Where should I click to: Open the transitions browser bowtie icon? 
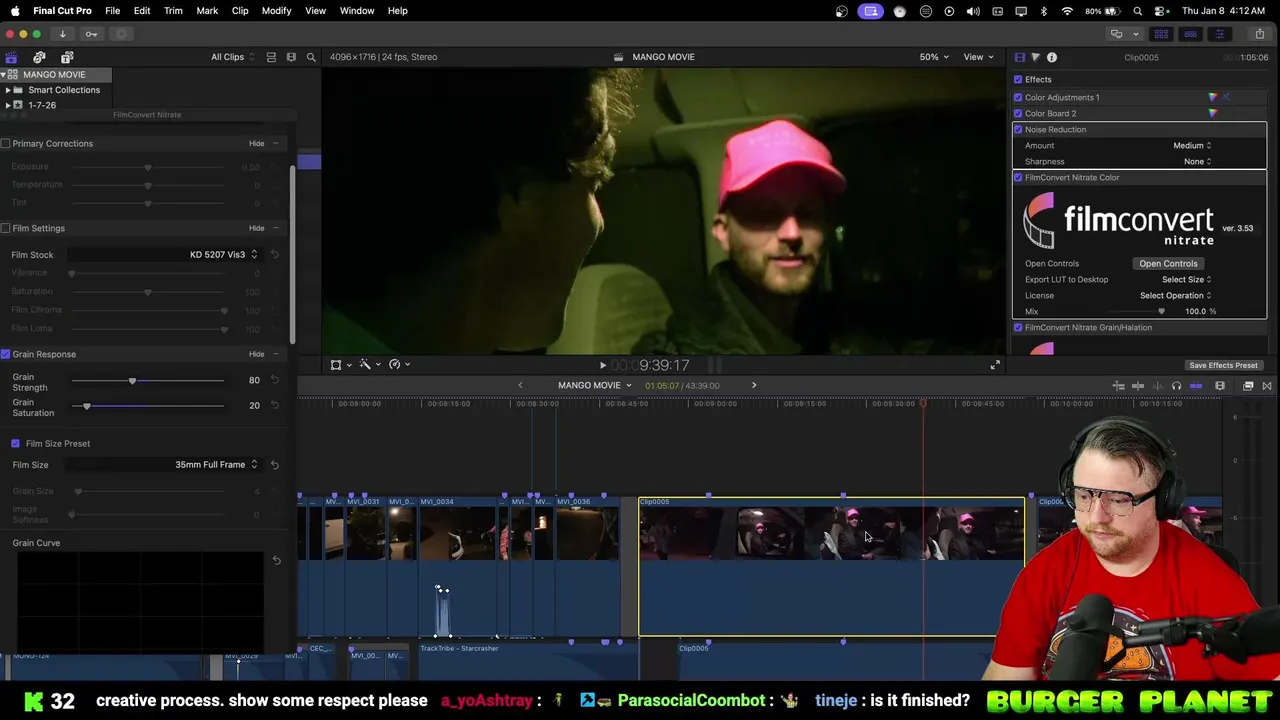coord(1267,386)
